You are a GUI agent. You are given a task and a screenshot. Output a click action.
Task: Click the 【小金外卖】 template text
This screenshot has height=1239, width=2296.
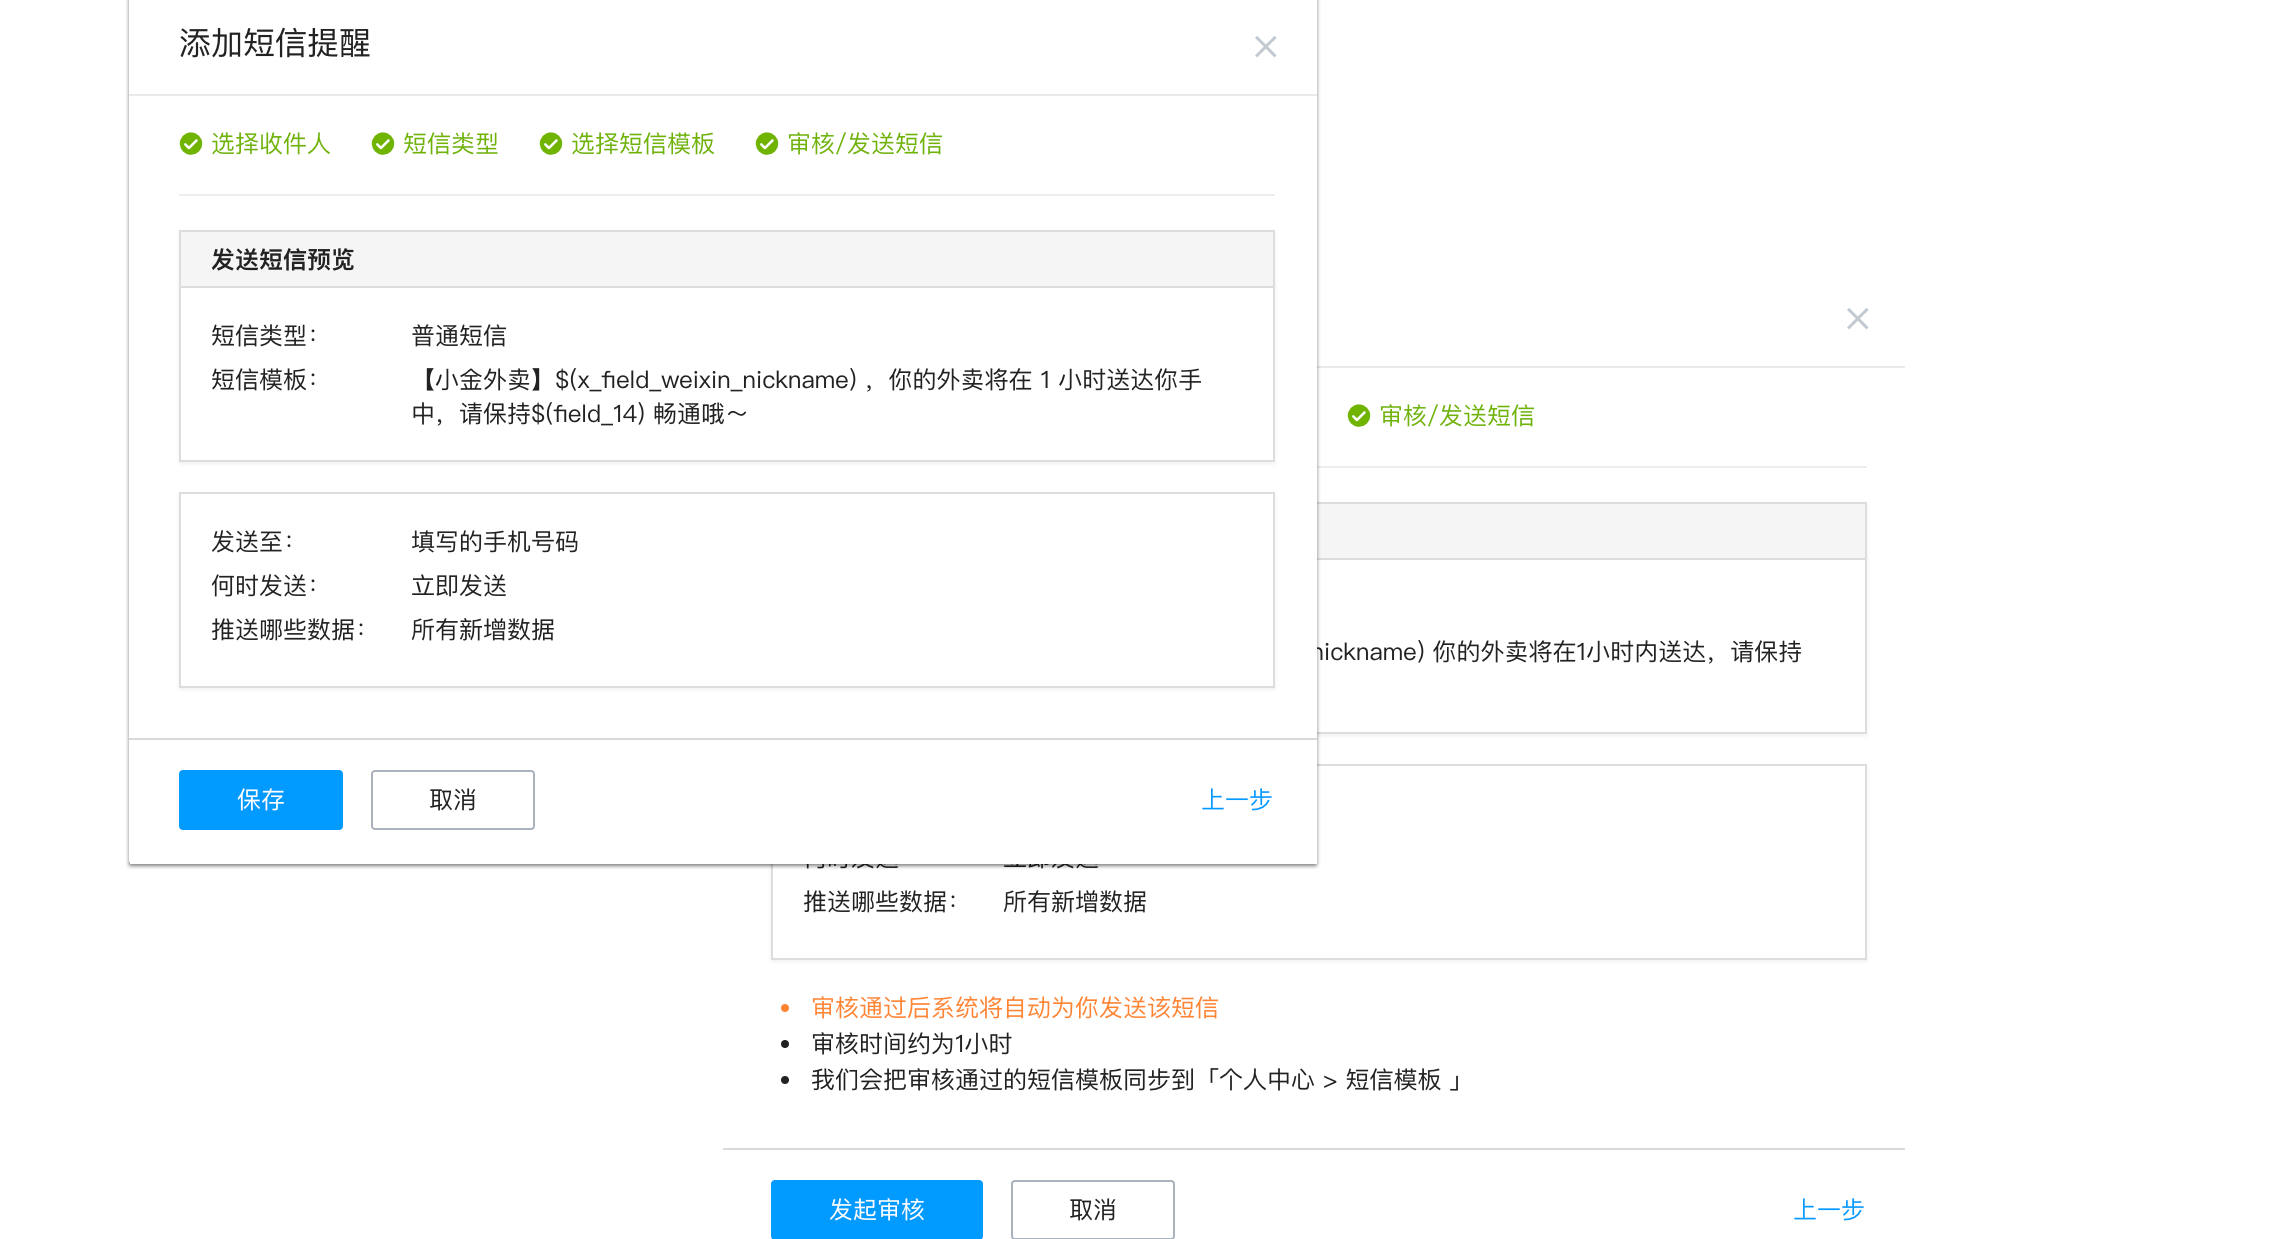pyautogui.click(x=806, y=397)
